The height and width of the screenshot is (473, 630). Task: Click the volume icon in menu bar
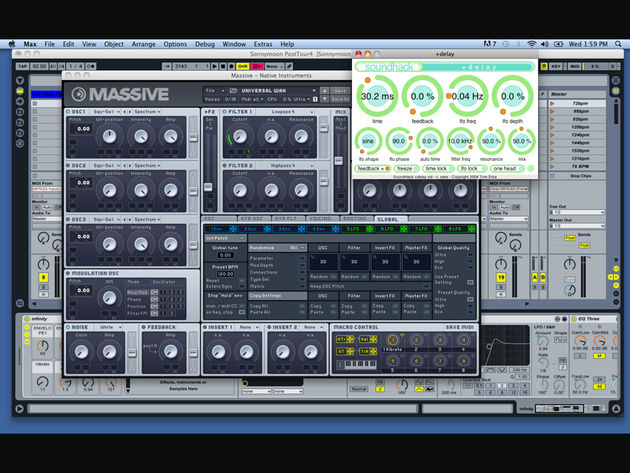545,44
